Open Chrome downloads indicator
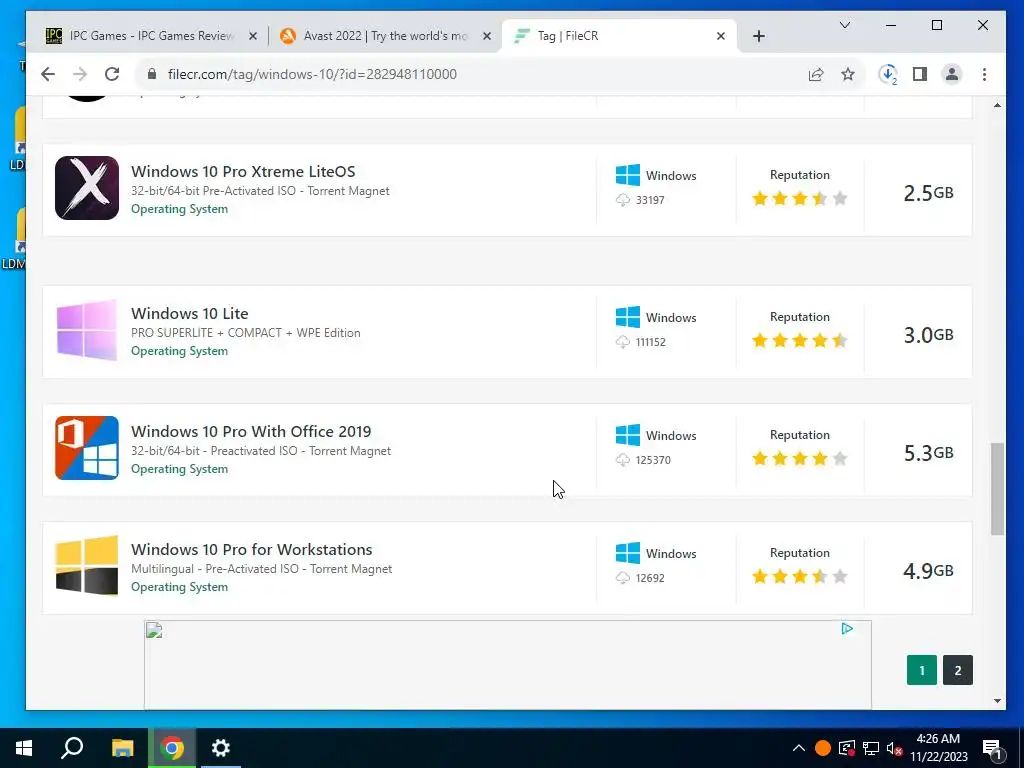Screen dimensions: 1024x768 tap(888, 74)
